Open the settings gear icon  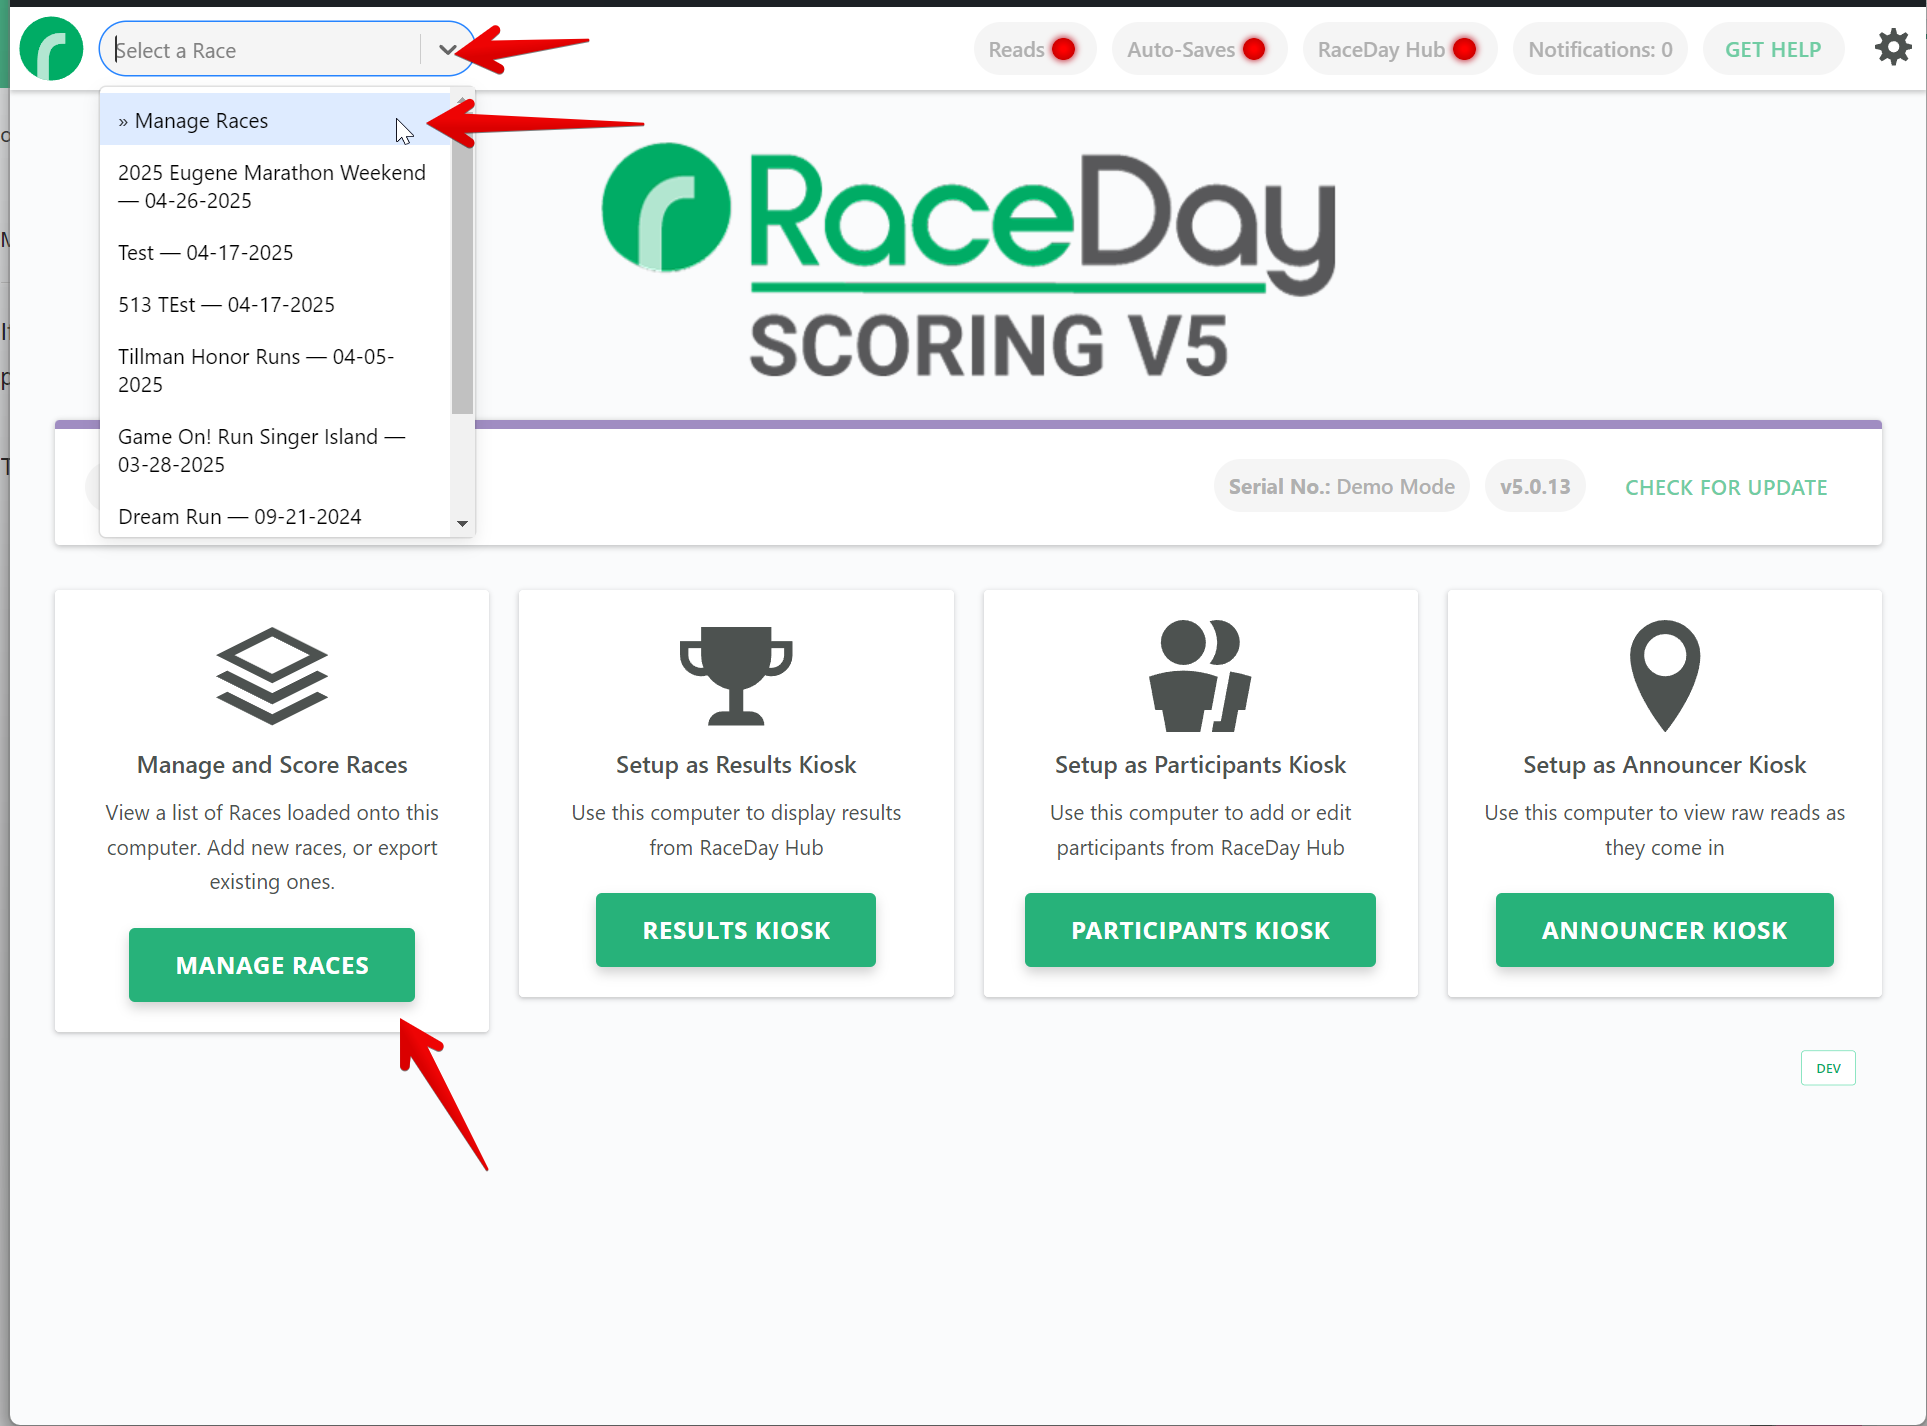1892,47
